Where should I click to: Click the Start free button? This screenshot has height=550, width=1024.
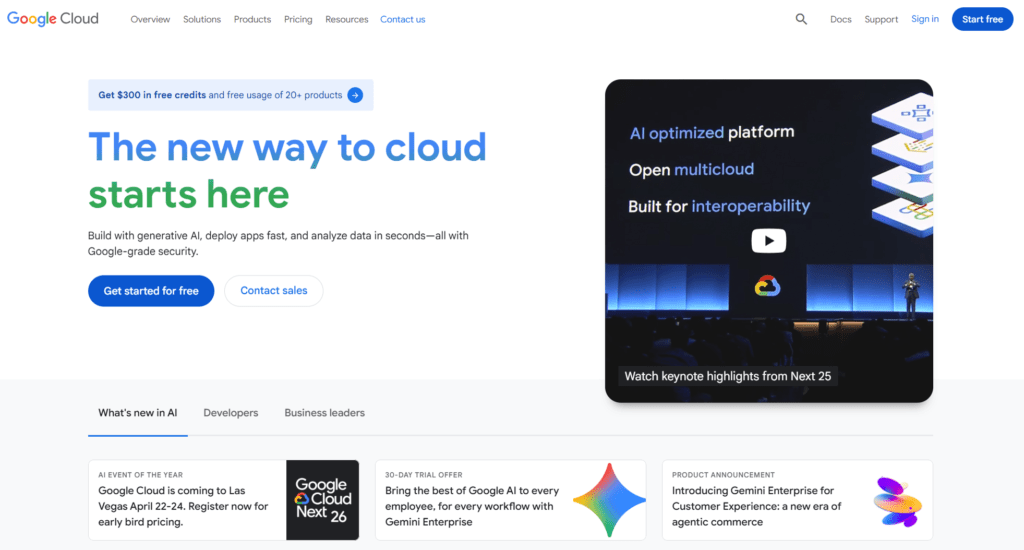point(982,19)
